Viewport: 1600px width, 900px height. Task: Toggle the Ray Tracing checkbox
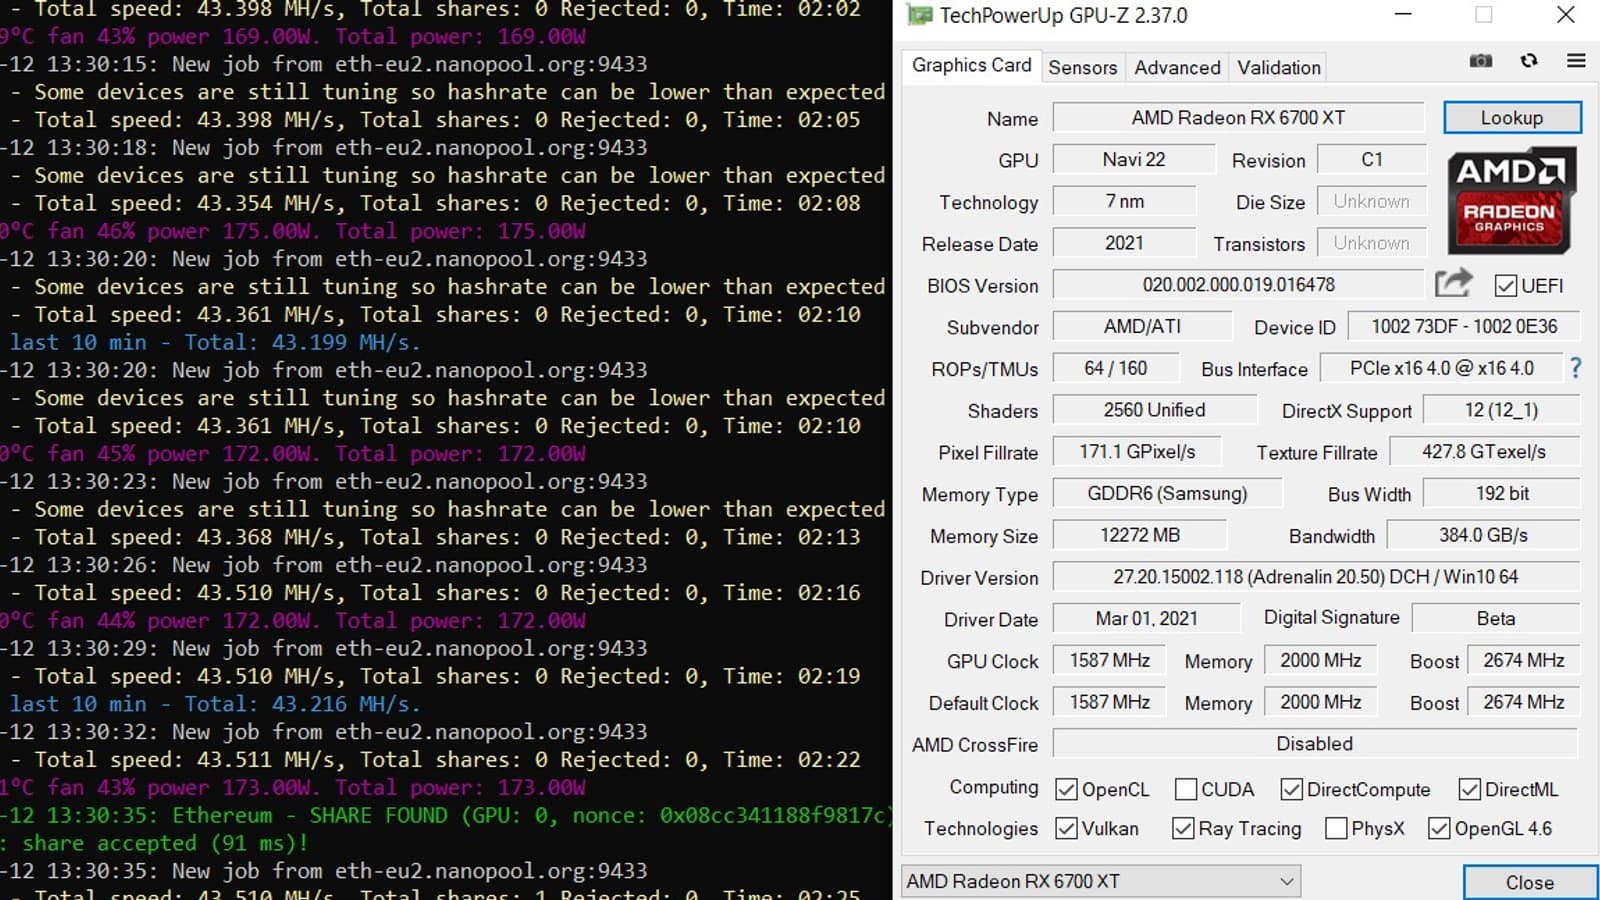tap(1184, 829)
